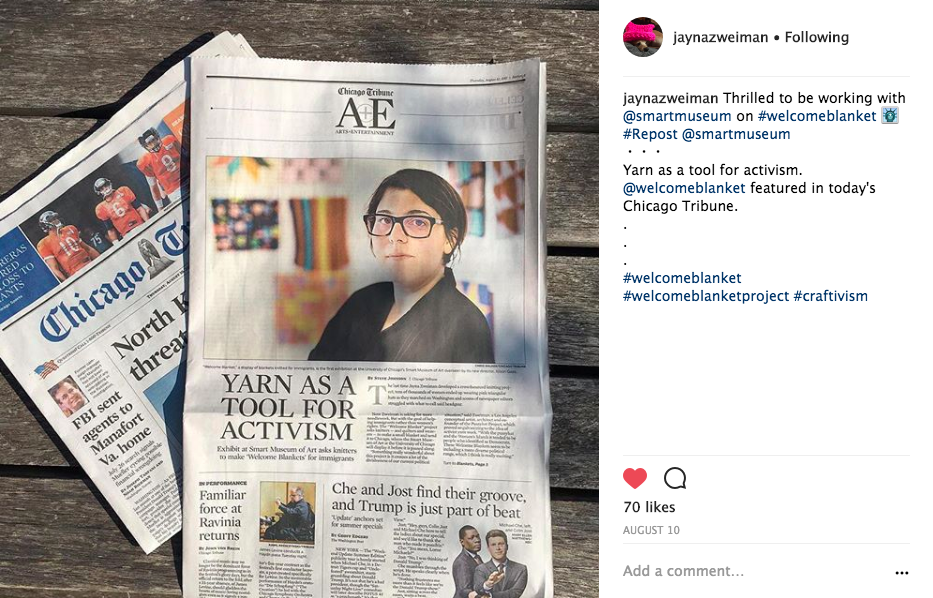This screenshot has height=598, width=933.
Task: Click the red heart like icon
Action: click(635, 478)
